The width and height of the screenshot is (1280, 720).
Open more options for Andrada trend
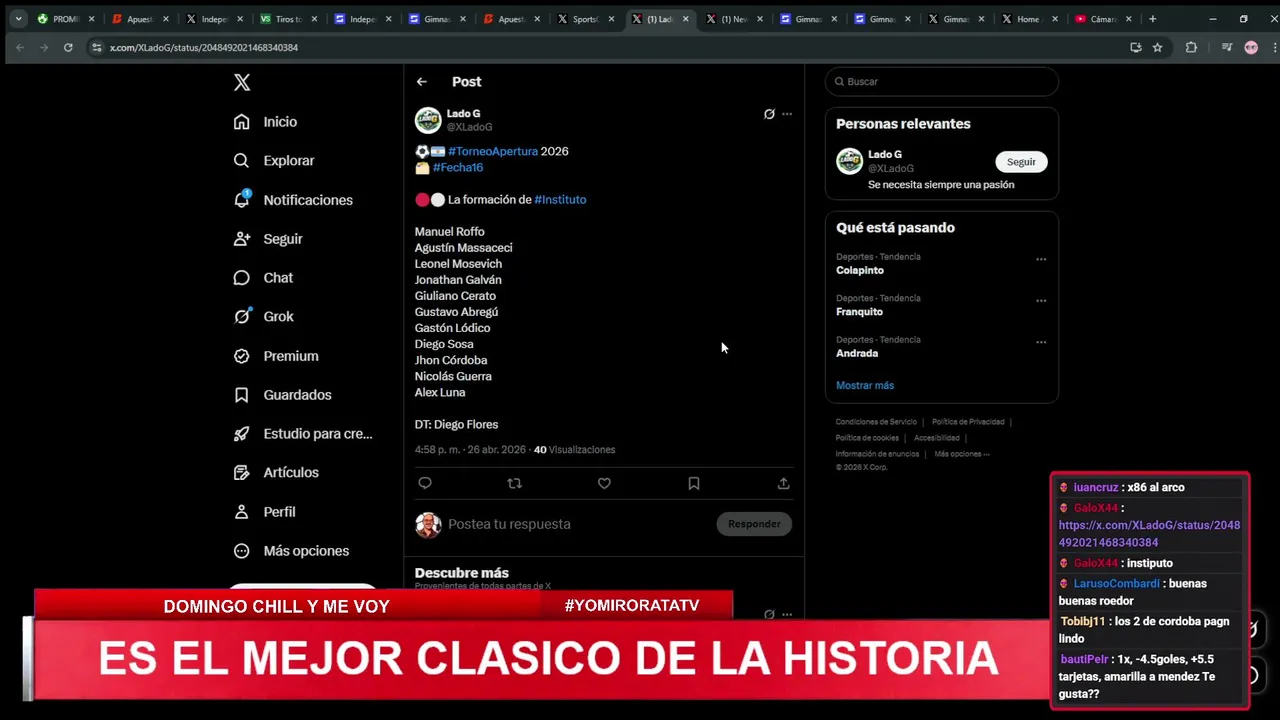click(1041, 342)
